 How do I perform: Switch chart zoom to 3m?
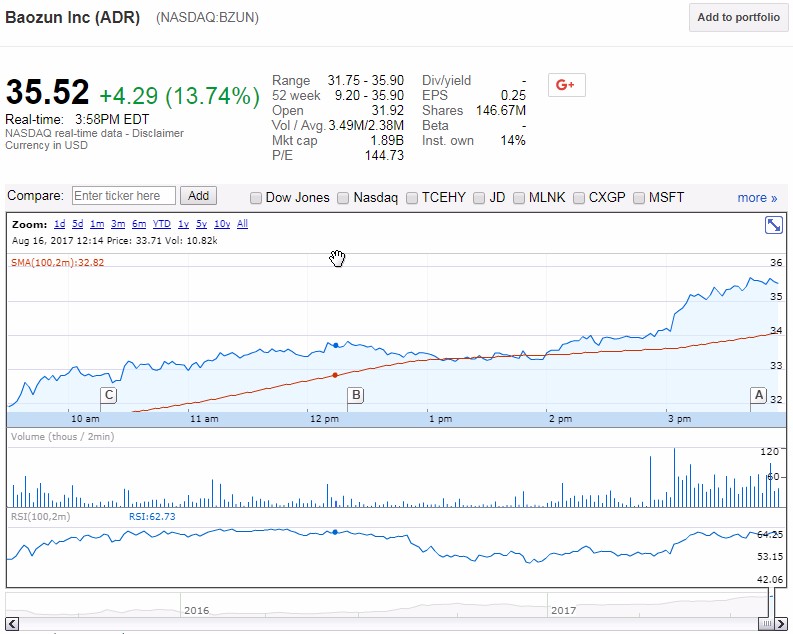point(118,224)
